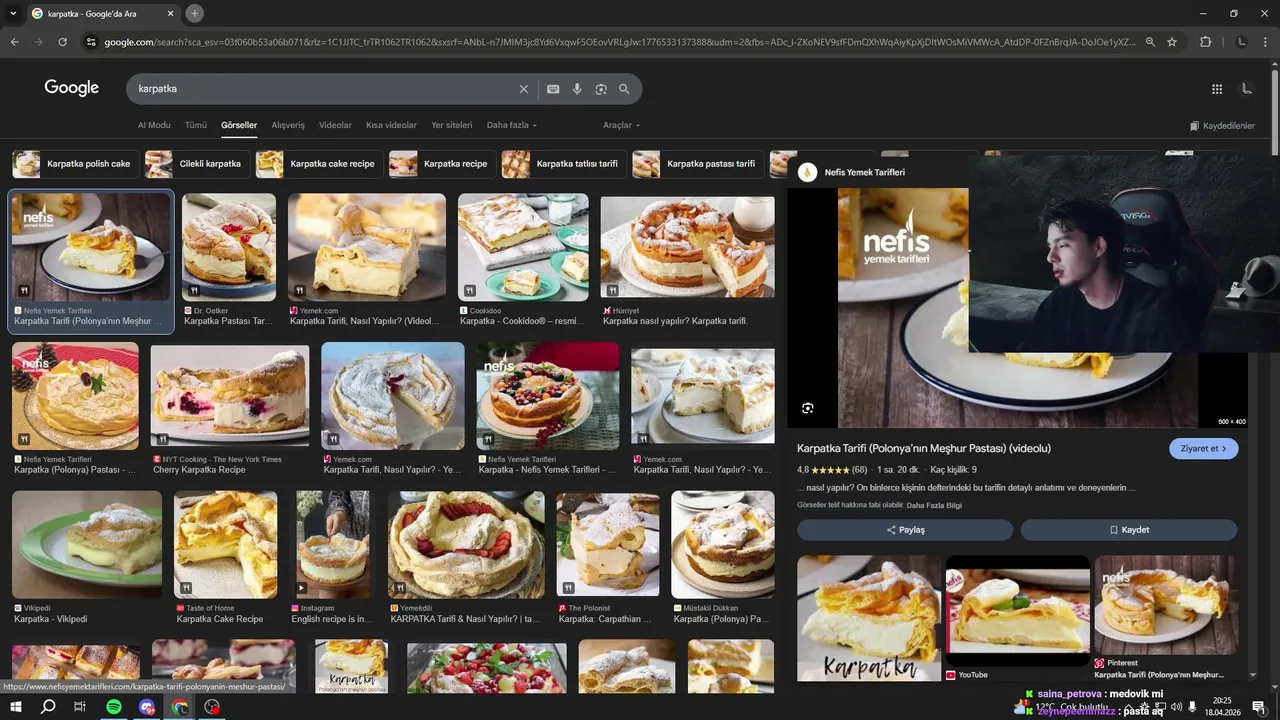Viewport: 1280px width, 720px height.
Task: Select the Karpatka polish cake chip
Action: 75,164
